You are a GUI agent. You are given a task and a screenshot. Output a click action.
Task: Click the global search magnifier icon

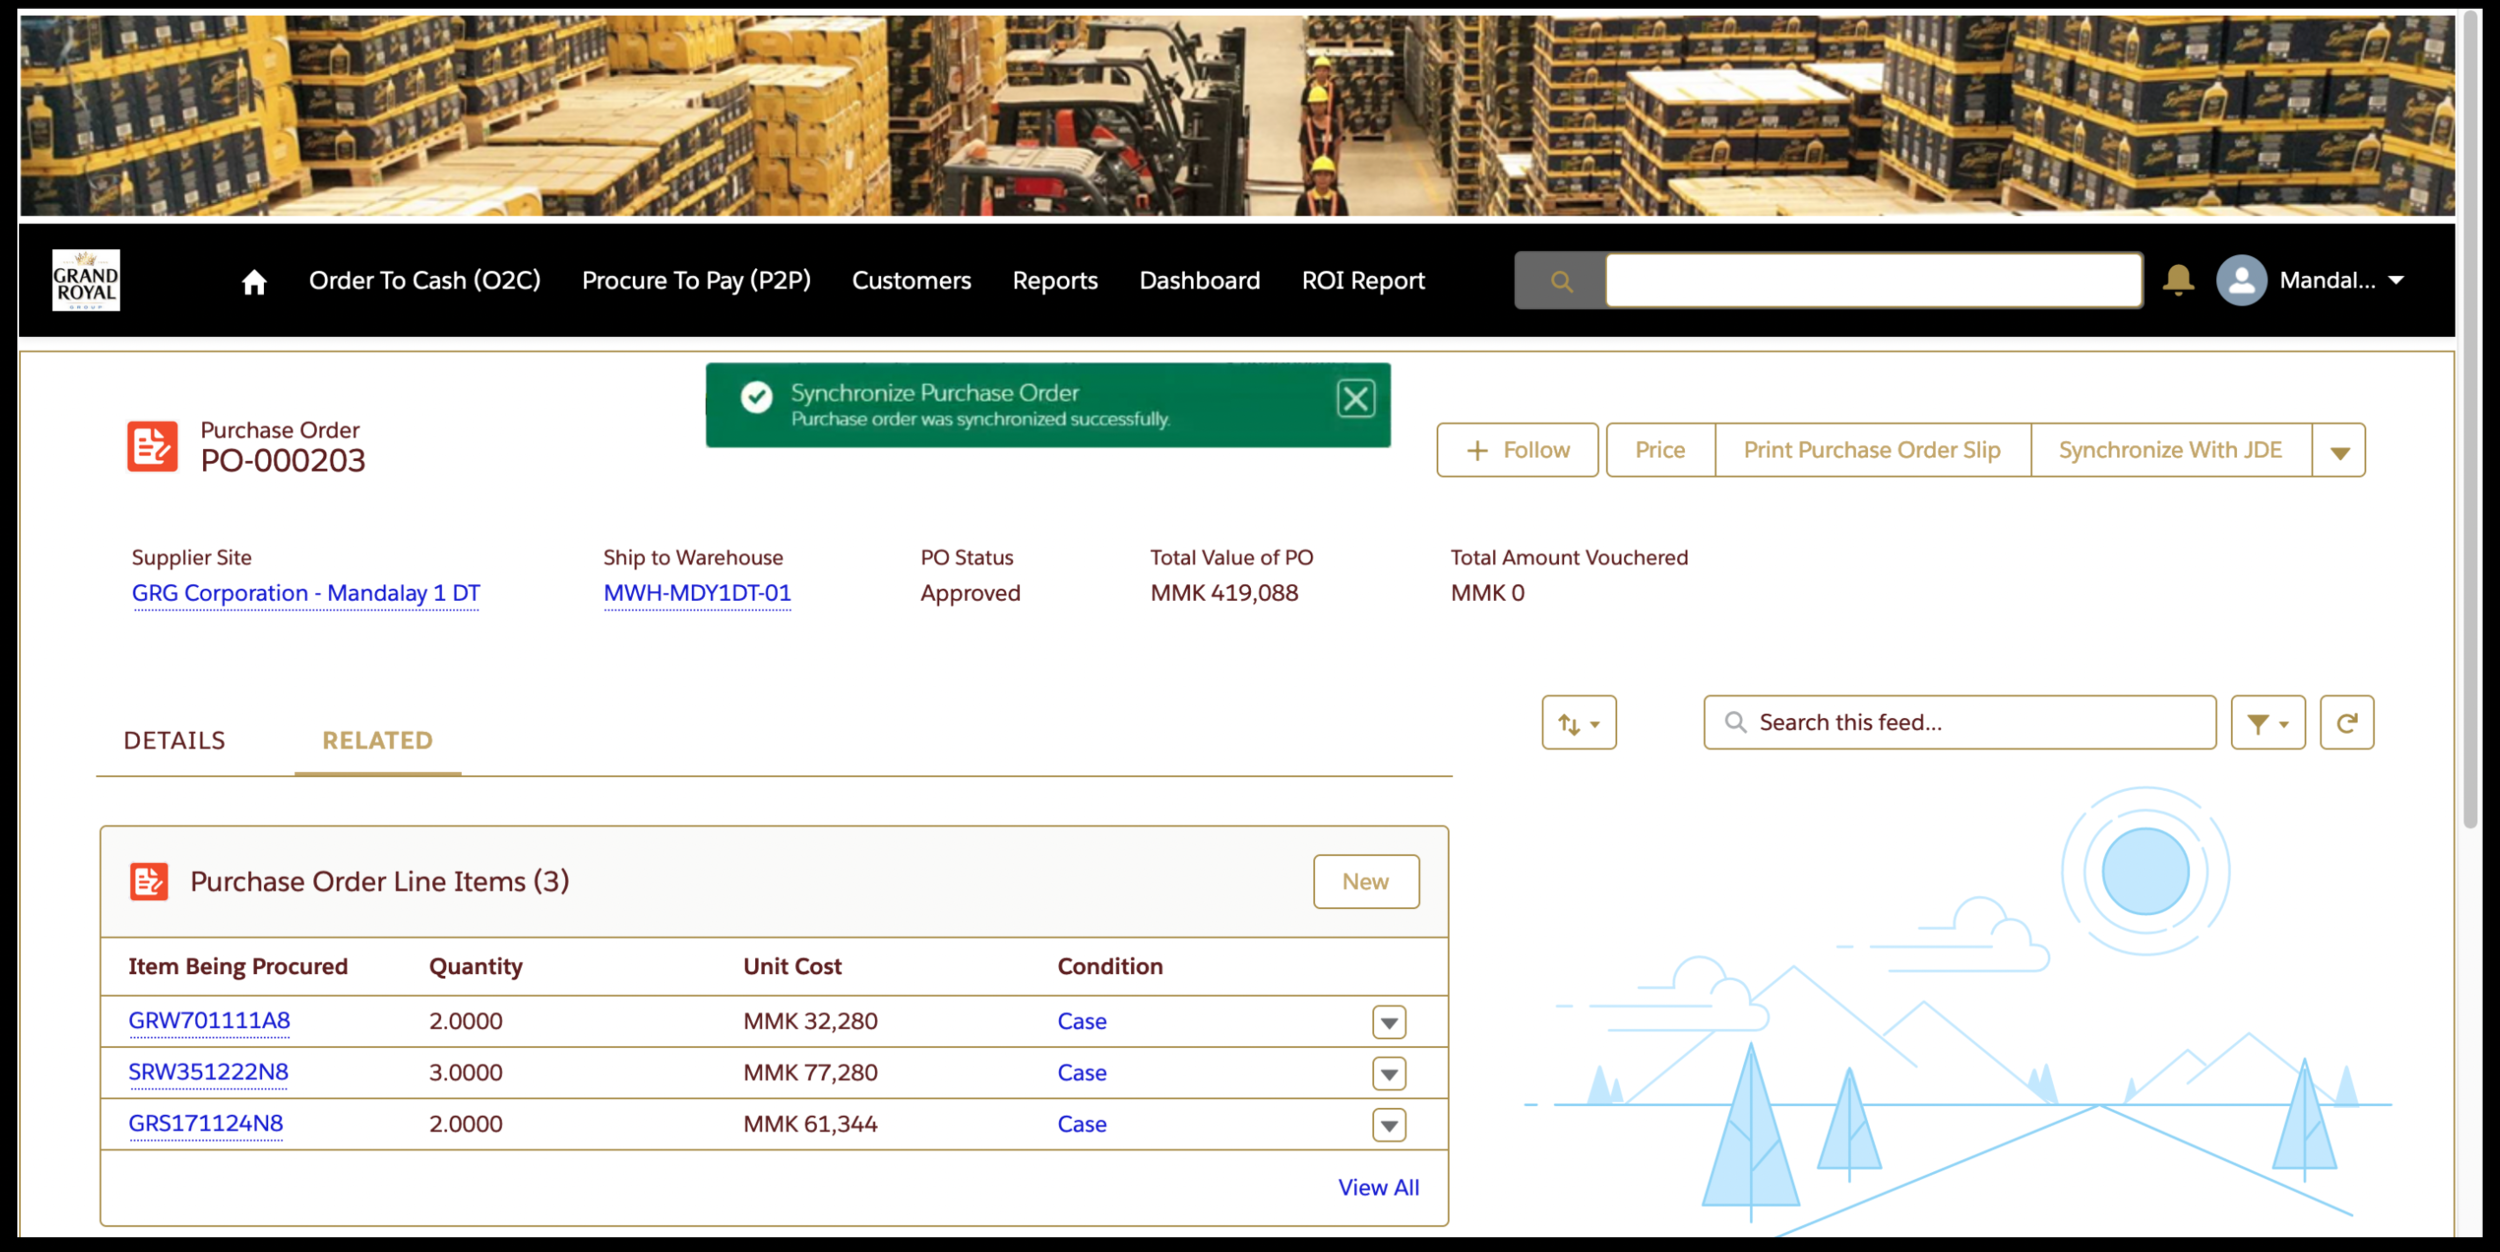click(1561, 282)
